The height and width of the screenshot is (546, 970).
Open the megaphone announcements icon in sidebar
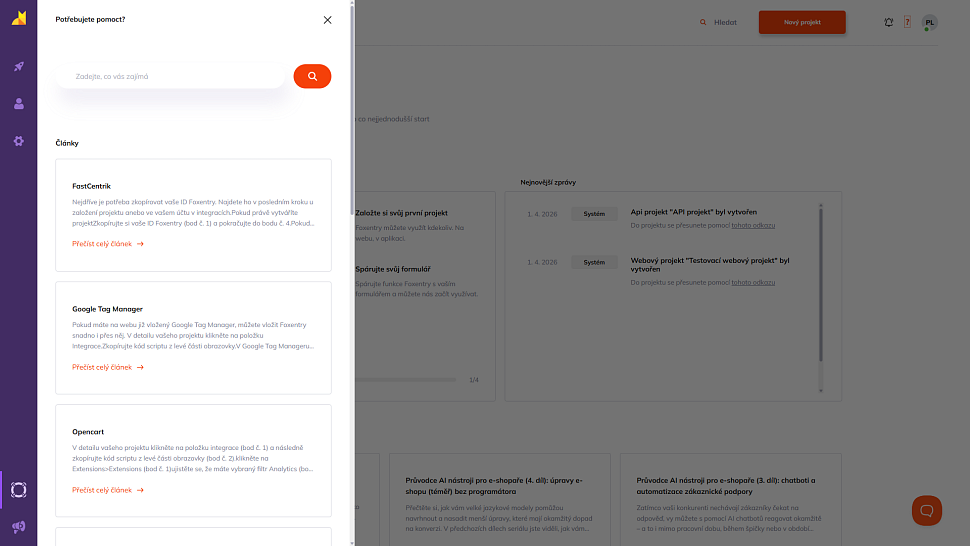[x=19, y=527]
